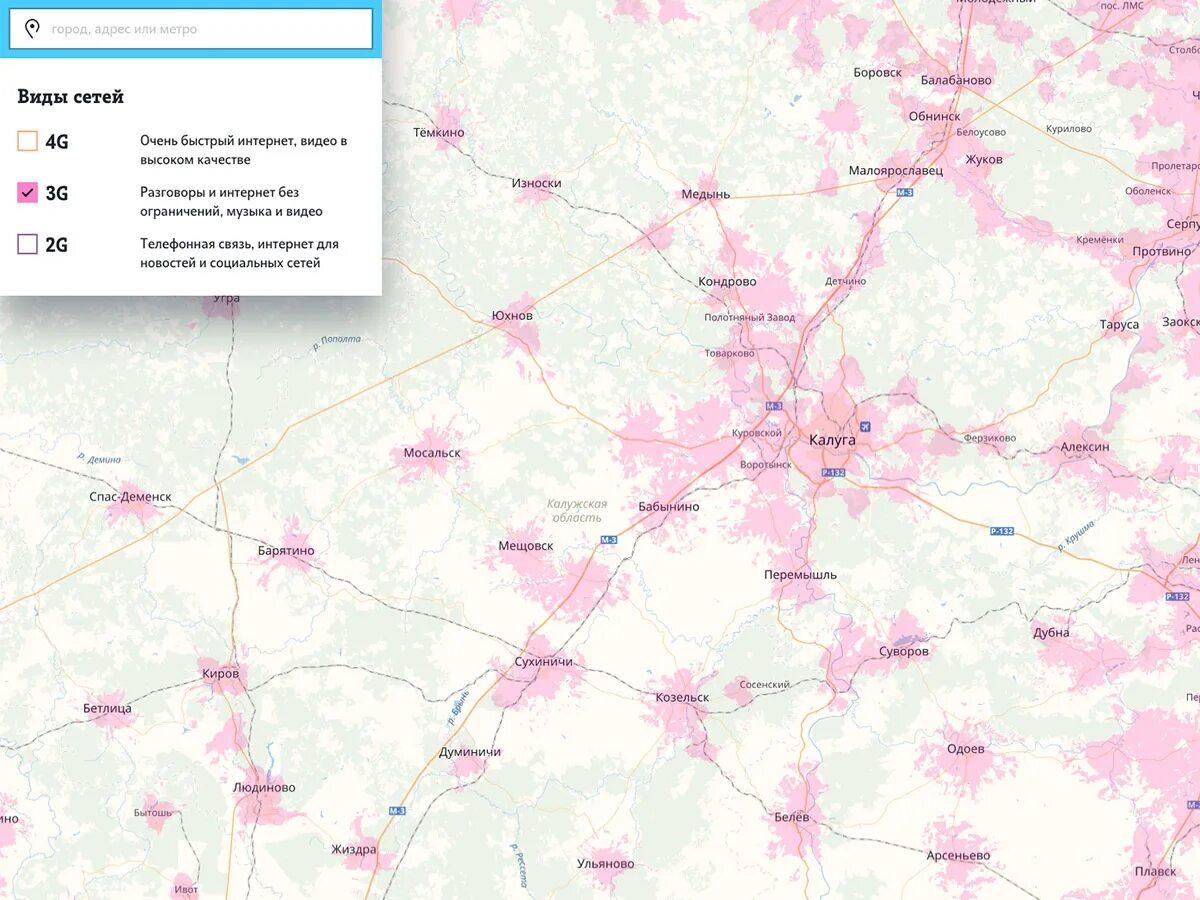Click the Жуков label

pyautogui.click(x=984, y=160)
